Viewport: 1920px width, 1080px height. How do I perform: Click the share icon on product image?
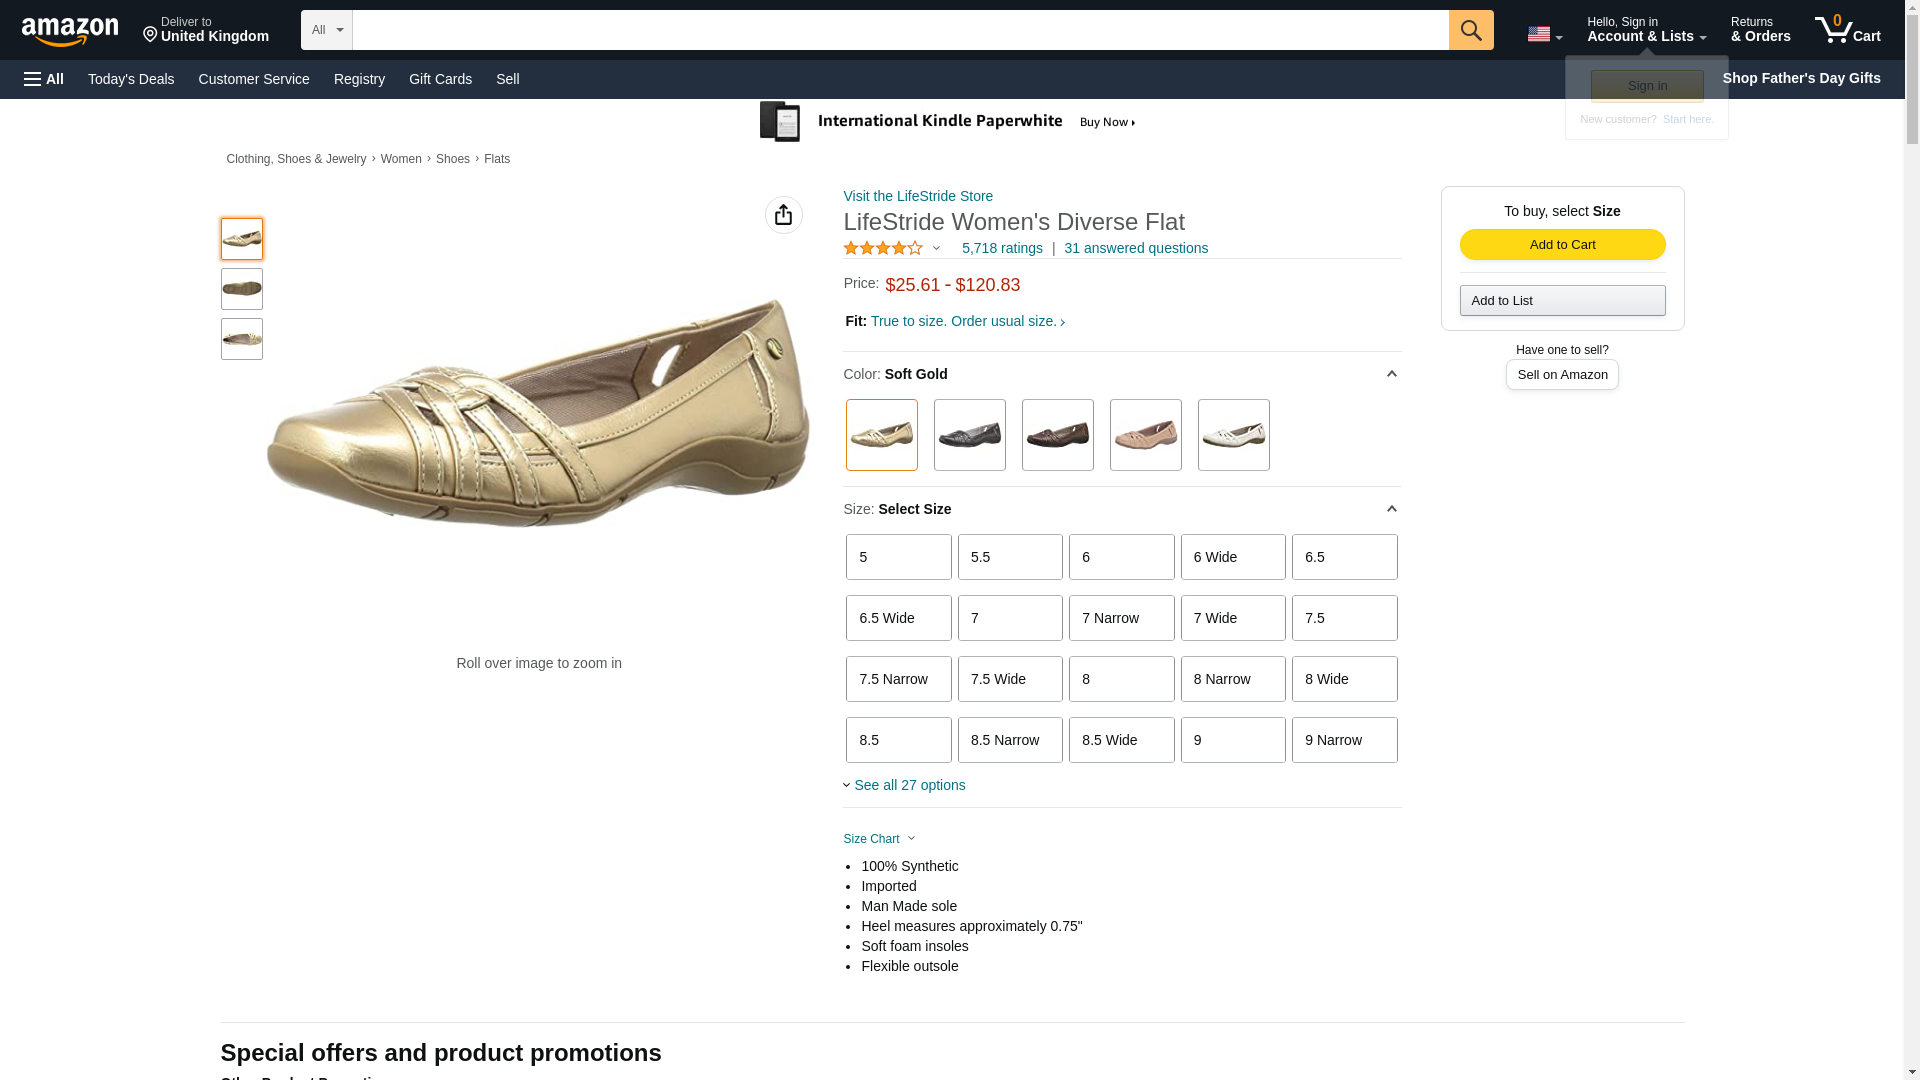[783, 215]
